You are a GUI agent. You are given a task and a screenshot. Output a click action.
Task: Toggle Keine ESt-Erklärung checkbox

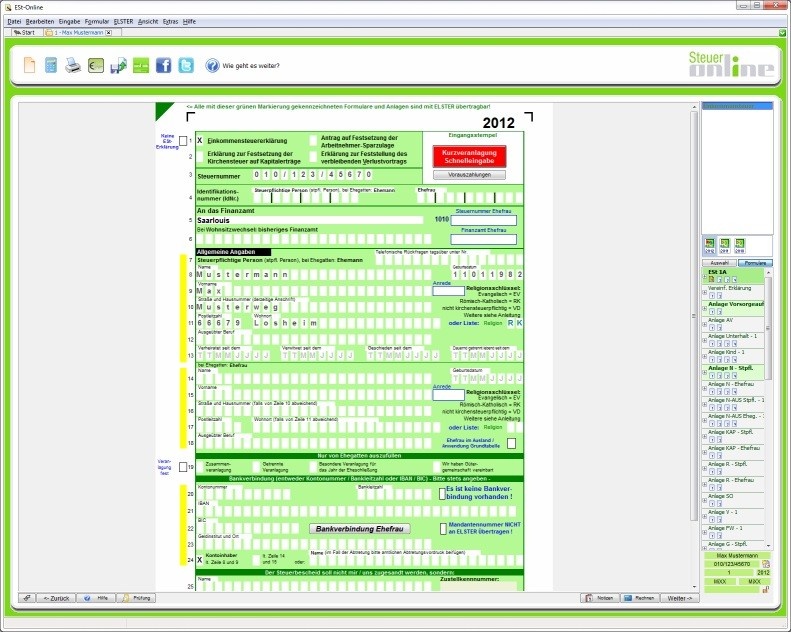coord(183,141)
